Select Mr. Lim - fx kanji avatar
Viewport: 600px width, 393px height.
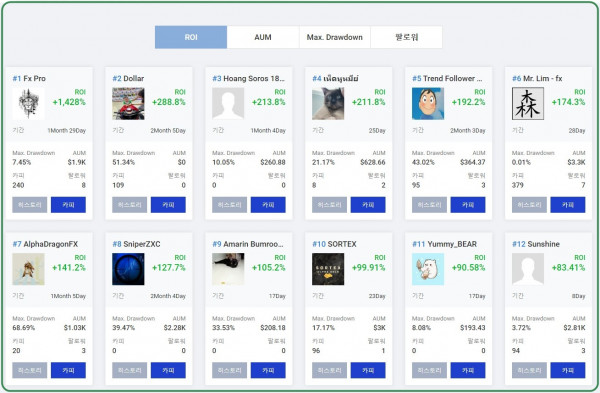(528, 104)
